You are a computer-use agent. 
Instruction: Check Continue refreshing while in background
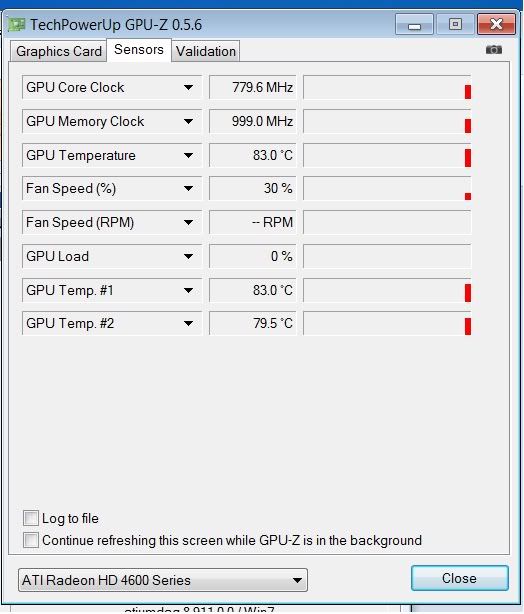coord(31,540)
